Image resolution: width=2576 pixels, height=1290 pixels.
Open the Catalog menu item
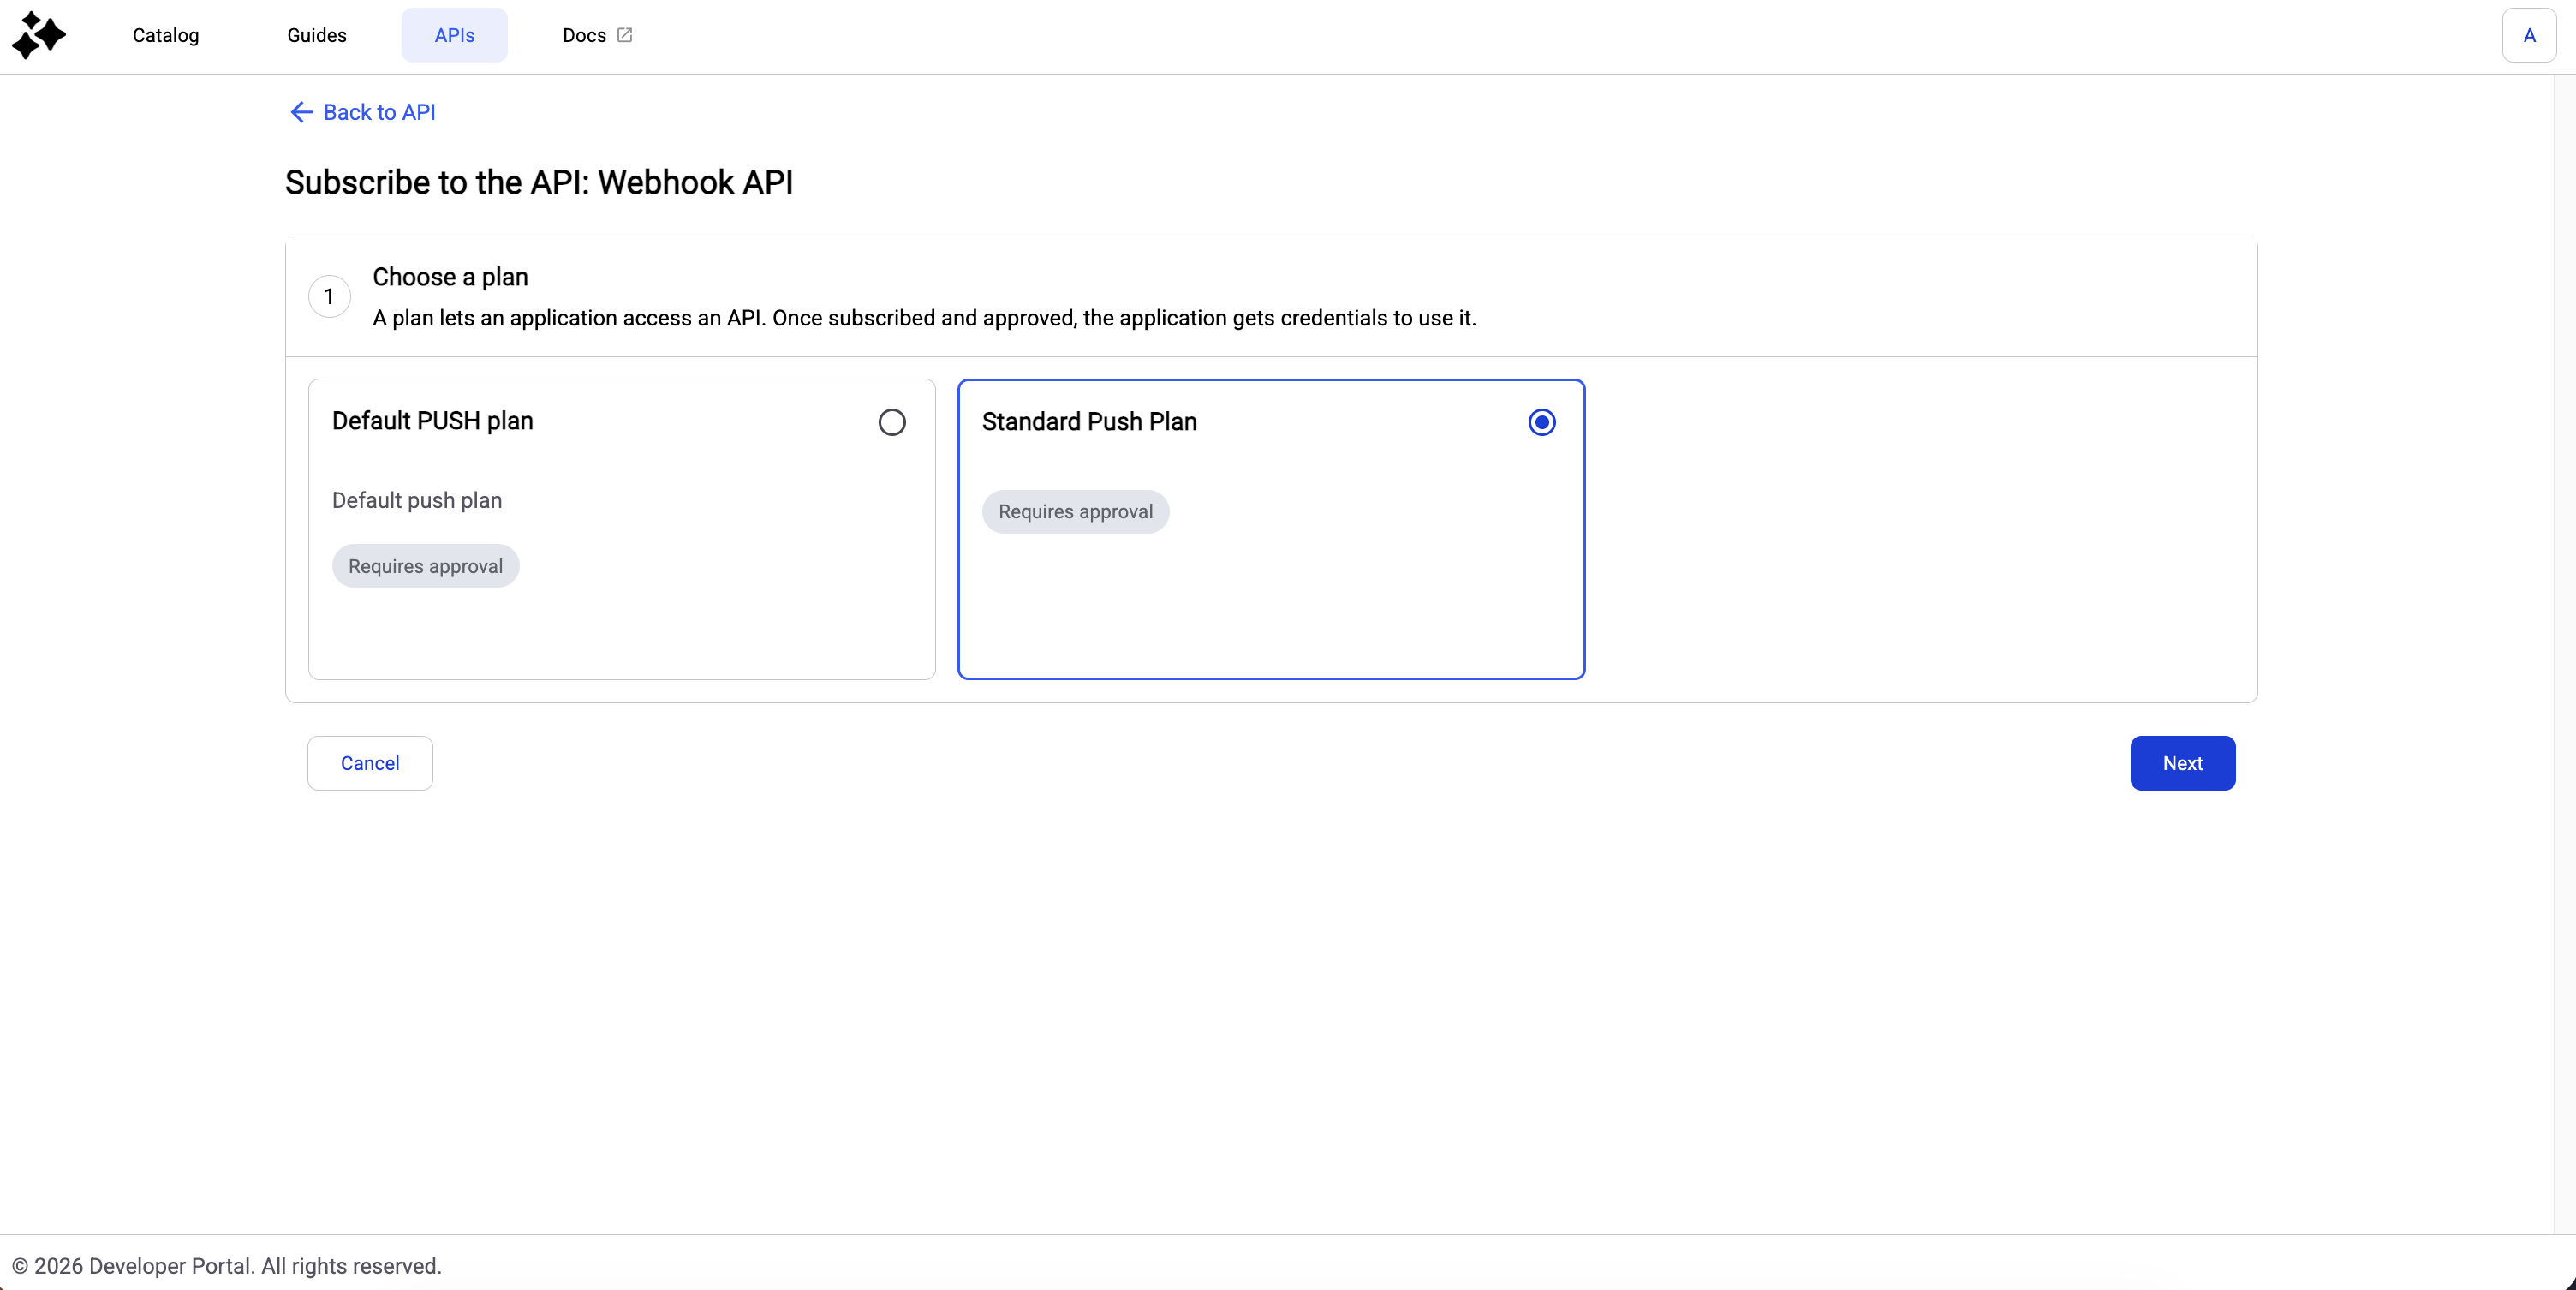click(x=166, y=36)
